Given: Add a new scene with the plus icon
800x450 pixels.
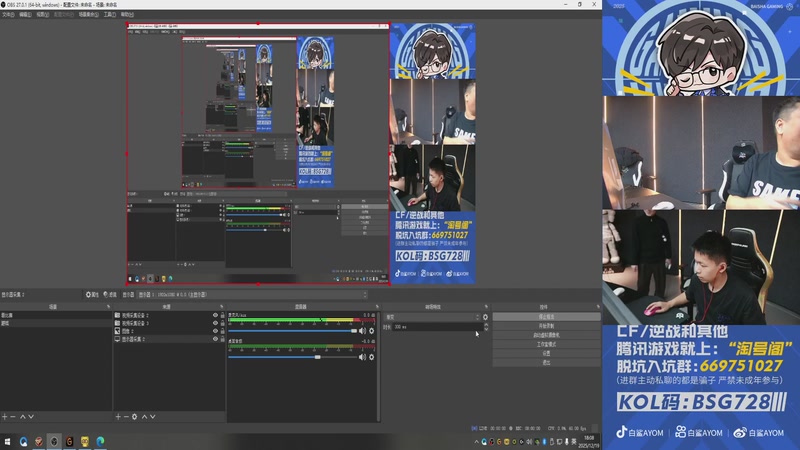Looking at the screenshot, I should (5, 417).
